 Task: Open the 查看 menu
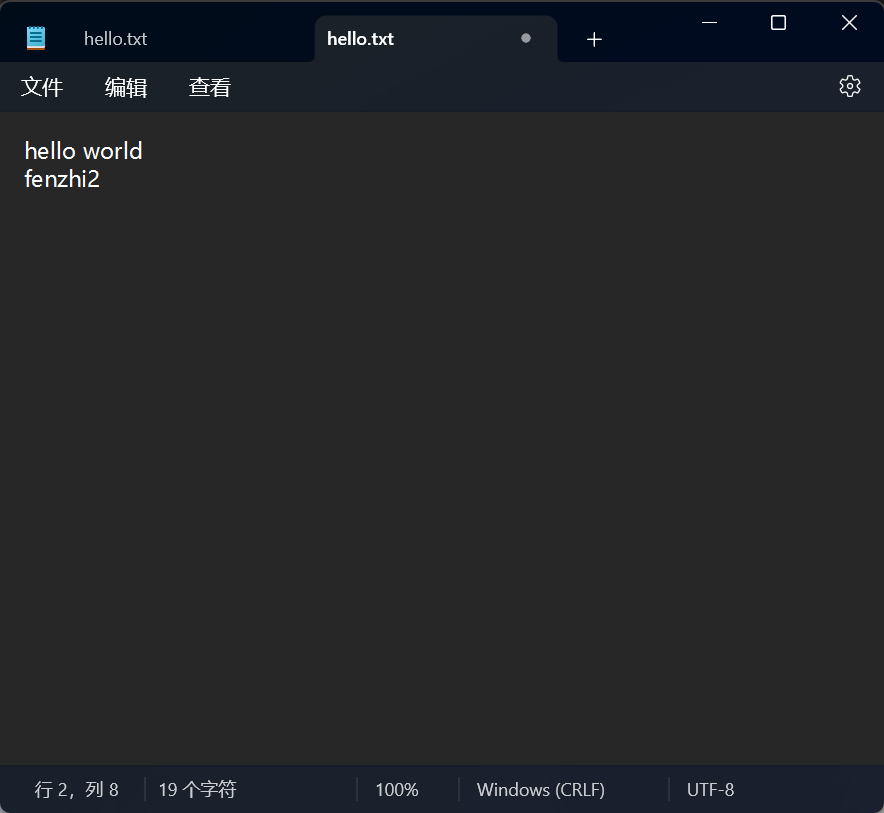210,87
